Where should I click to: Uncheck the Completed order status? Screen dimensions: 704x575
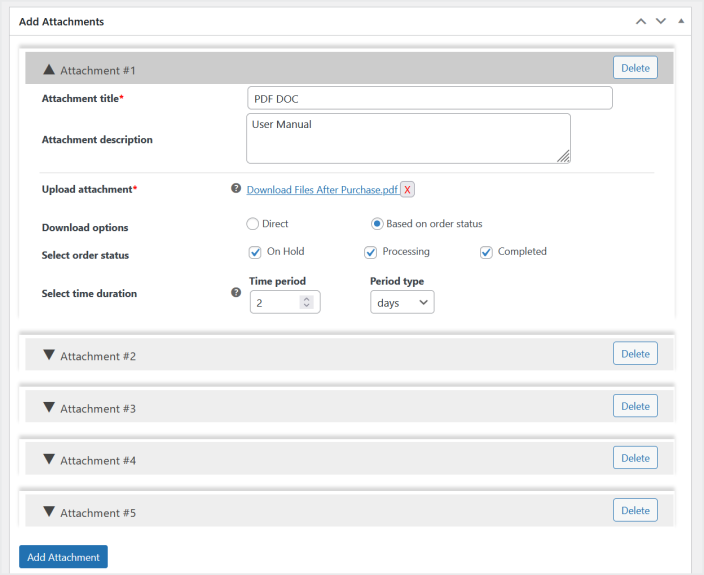tap(487, 252)
